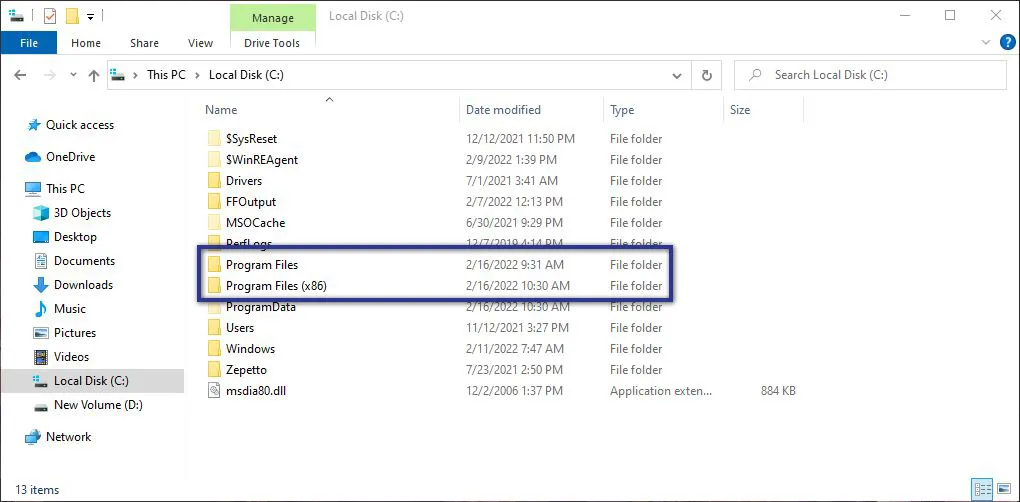Click the Program Files (x86) folder icon
The width and height of the screenshot is (1020, 502).
(215, 285)
